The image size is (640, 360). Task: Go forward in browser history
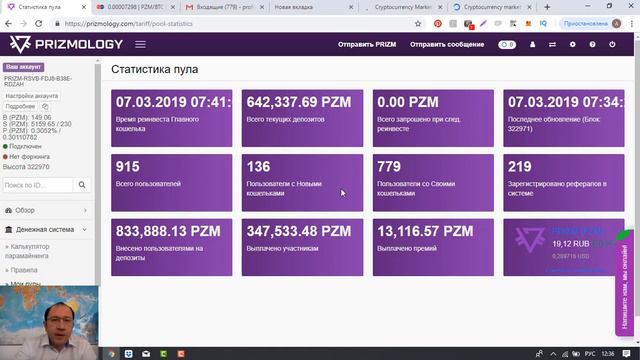23,24
